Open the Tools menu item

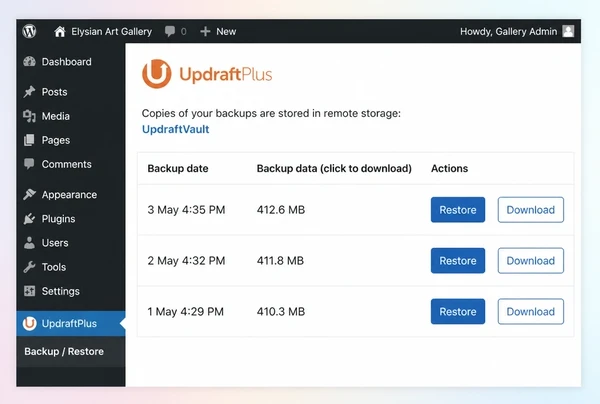point(54,267)
